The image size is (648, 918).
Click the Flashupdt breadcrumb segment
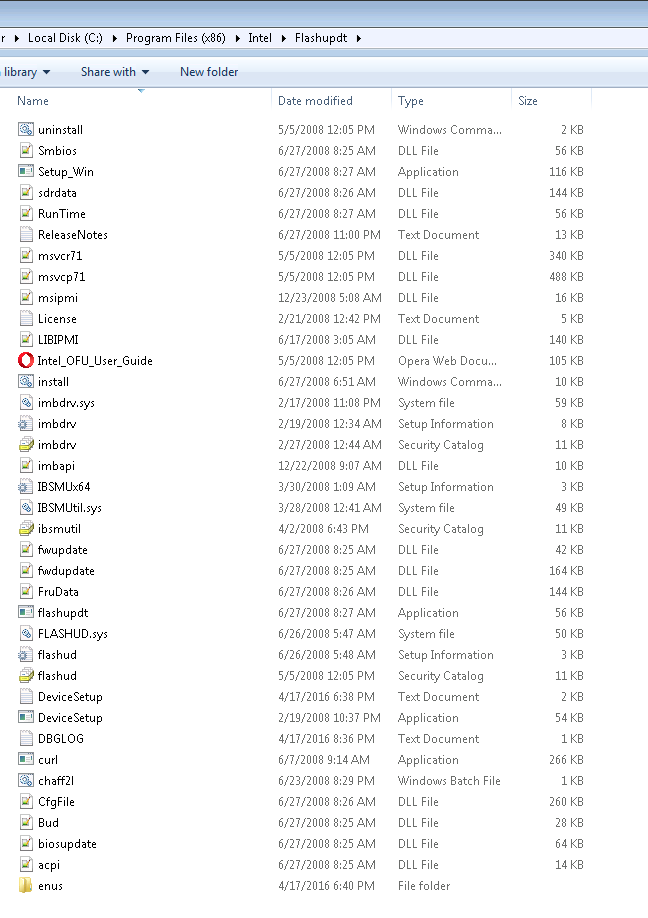click(x=321, y=38)
